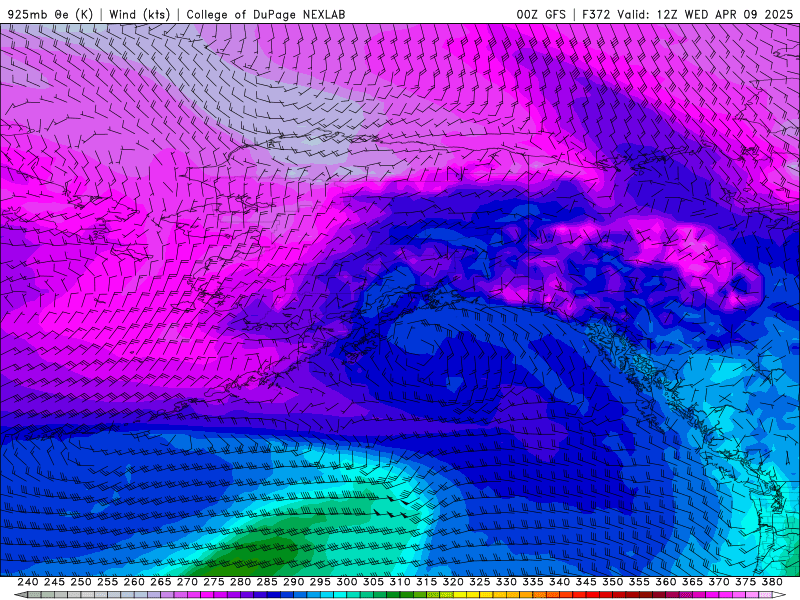Viewport: 800px width, 600px height.
Task: Click the gray color bar segment under 240
Action: tap(34, 595)
